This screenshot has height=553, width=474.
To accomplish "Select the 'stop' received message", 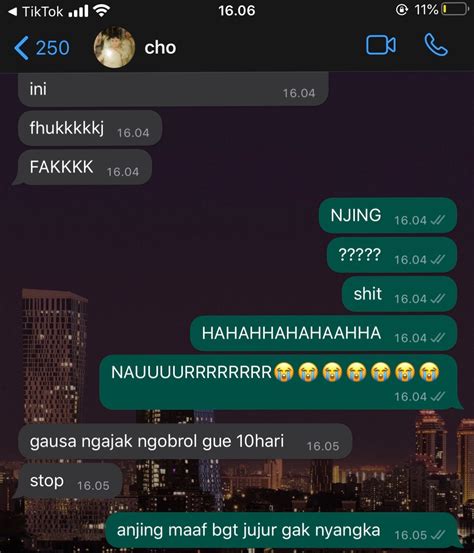I will pyautogui.click(x=68, y=481).
